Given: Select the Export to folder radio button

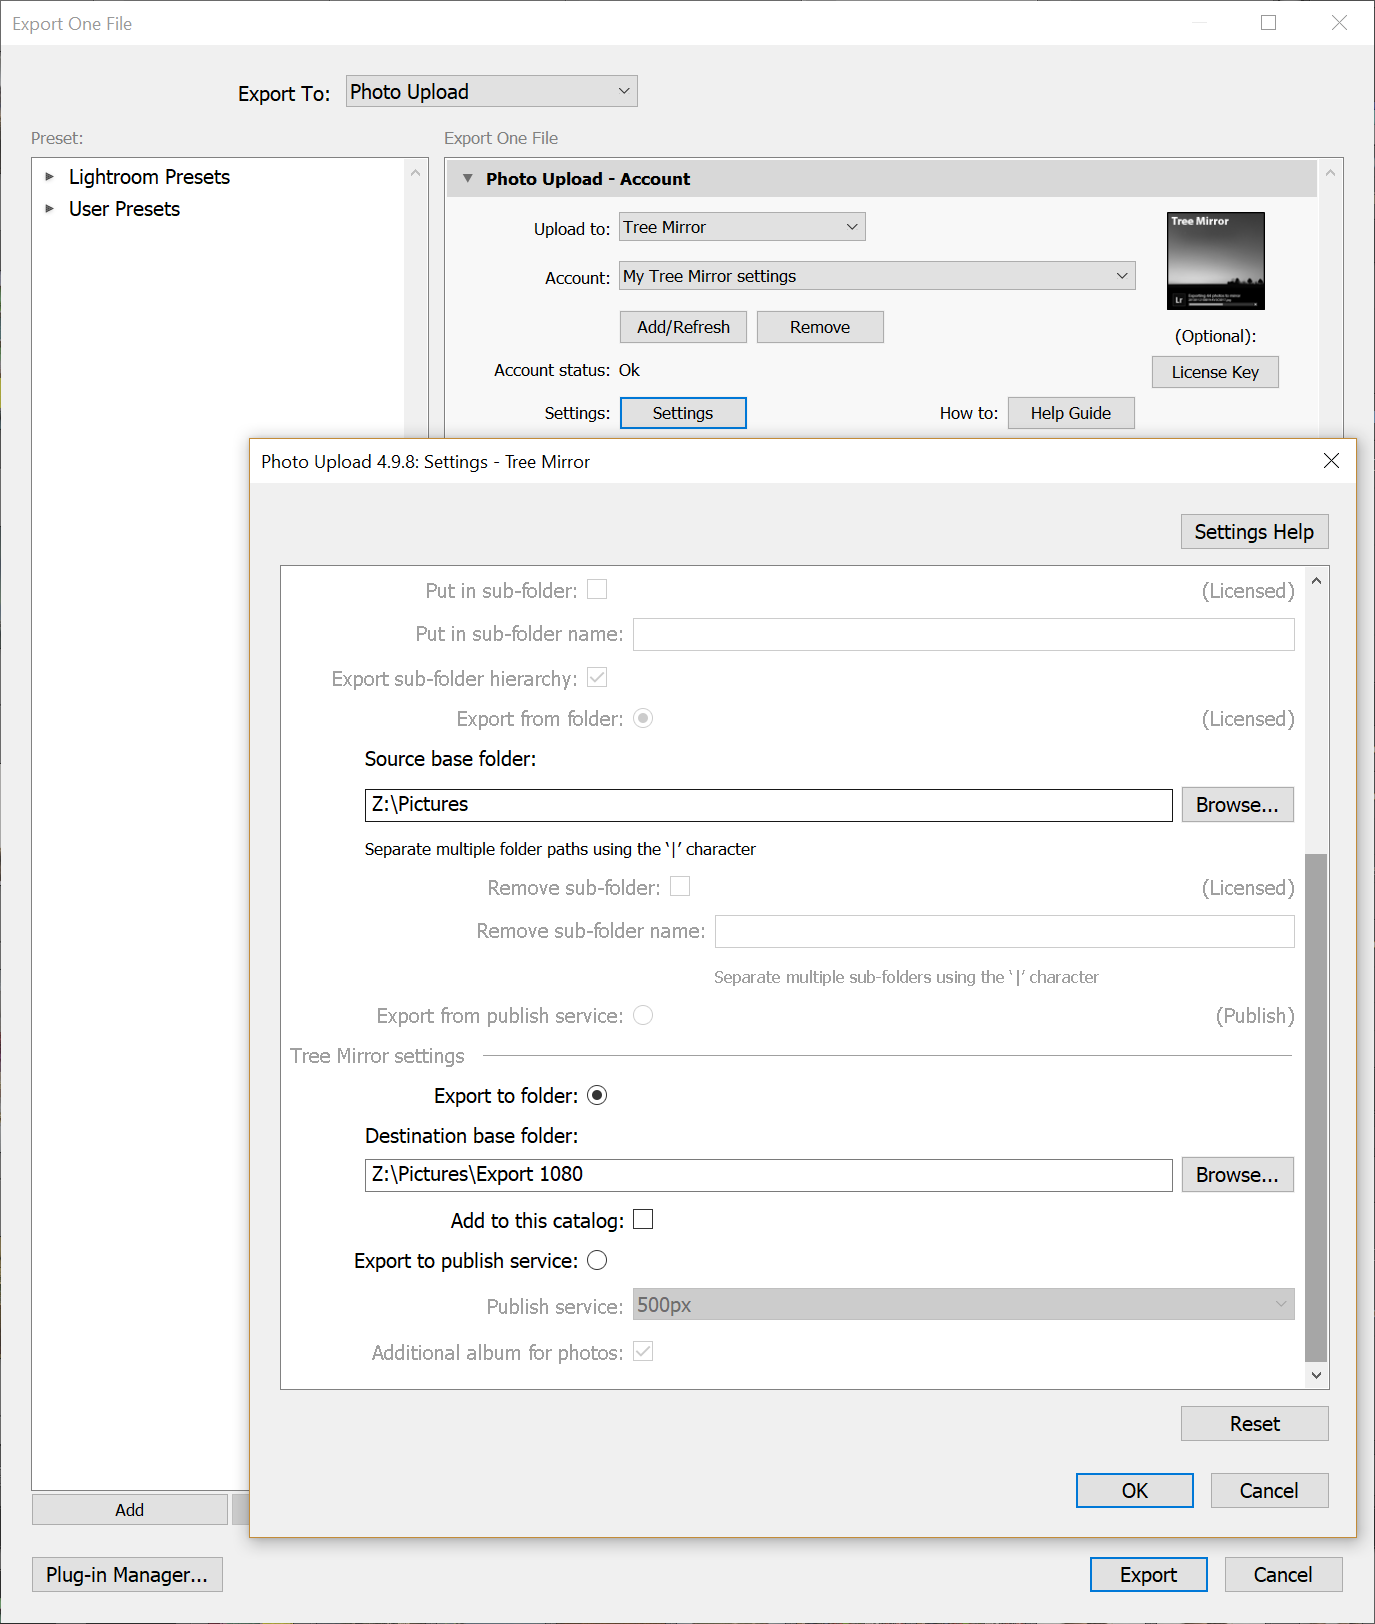Looking at the screenshot, I should [x=597, y=1096].
